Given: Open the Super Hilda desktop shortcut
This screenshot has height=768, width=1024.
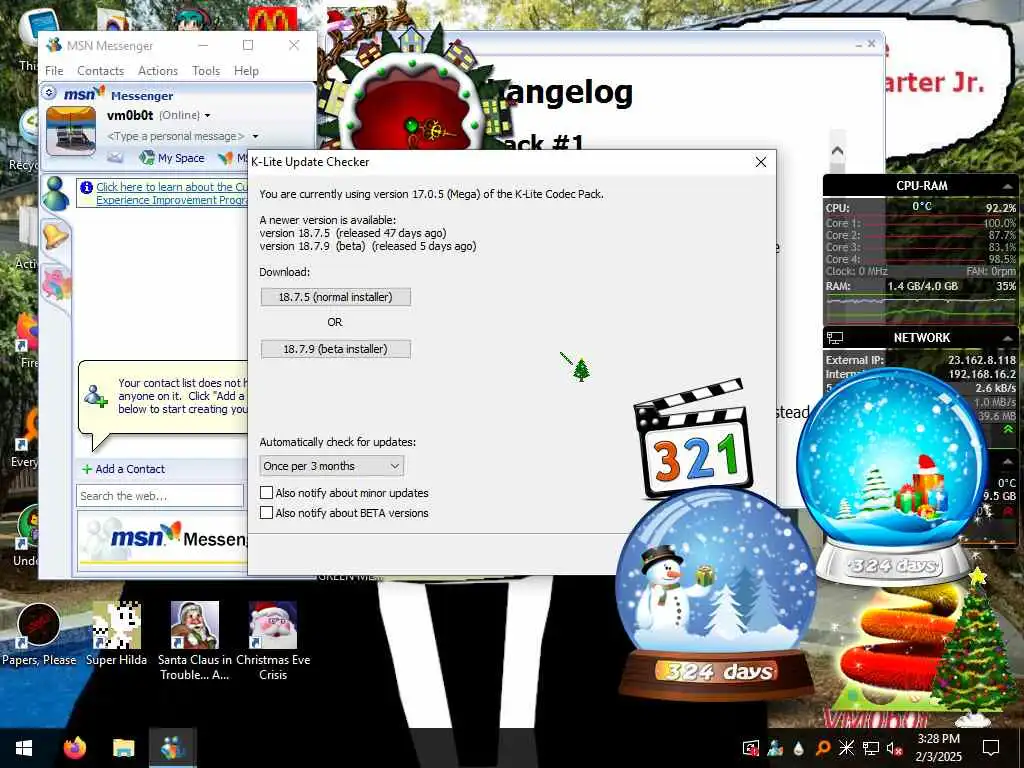Looking at the screenshot, I should pos(116,633).
